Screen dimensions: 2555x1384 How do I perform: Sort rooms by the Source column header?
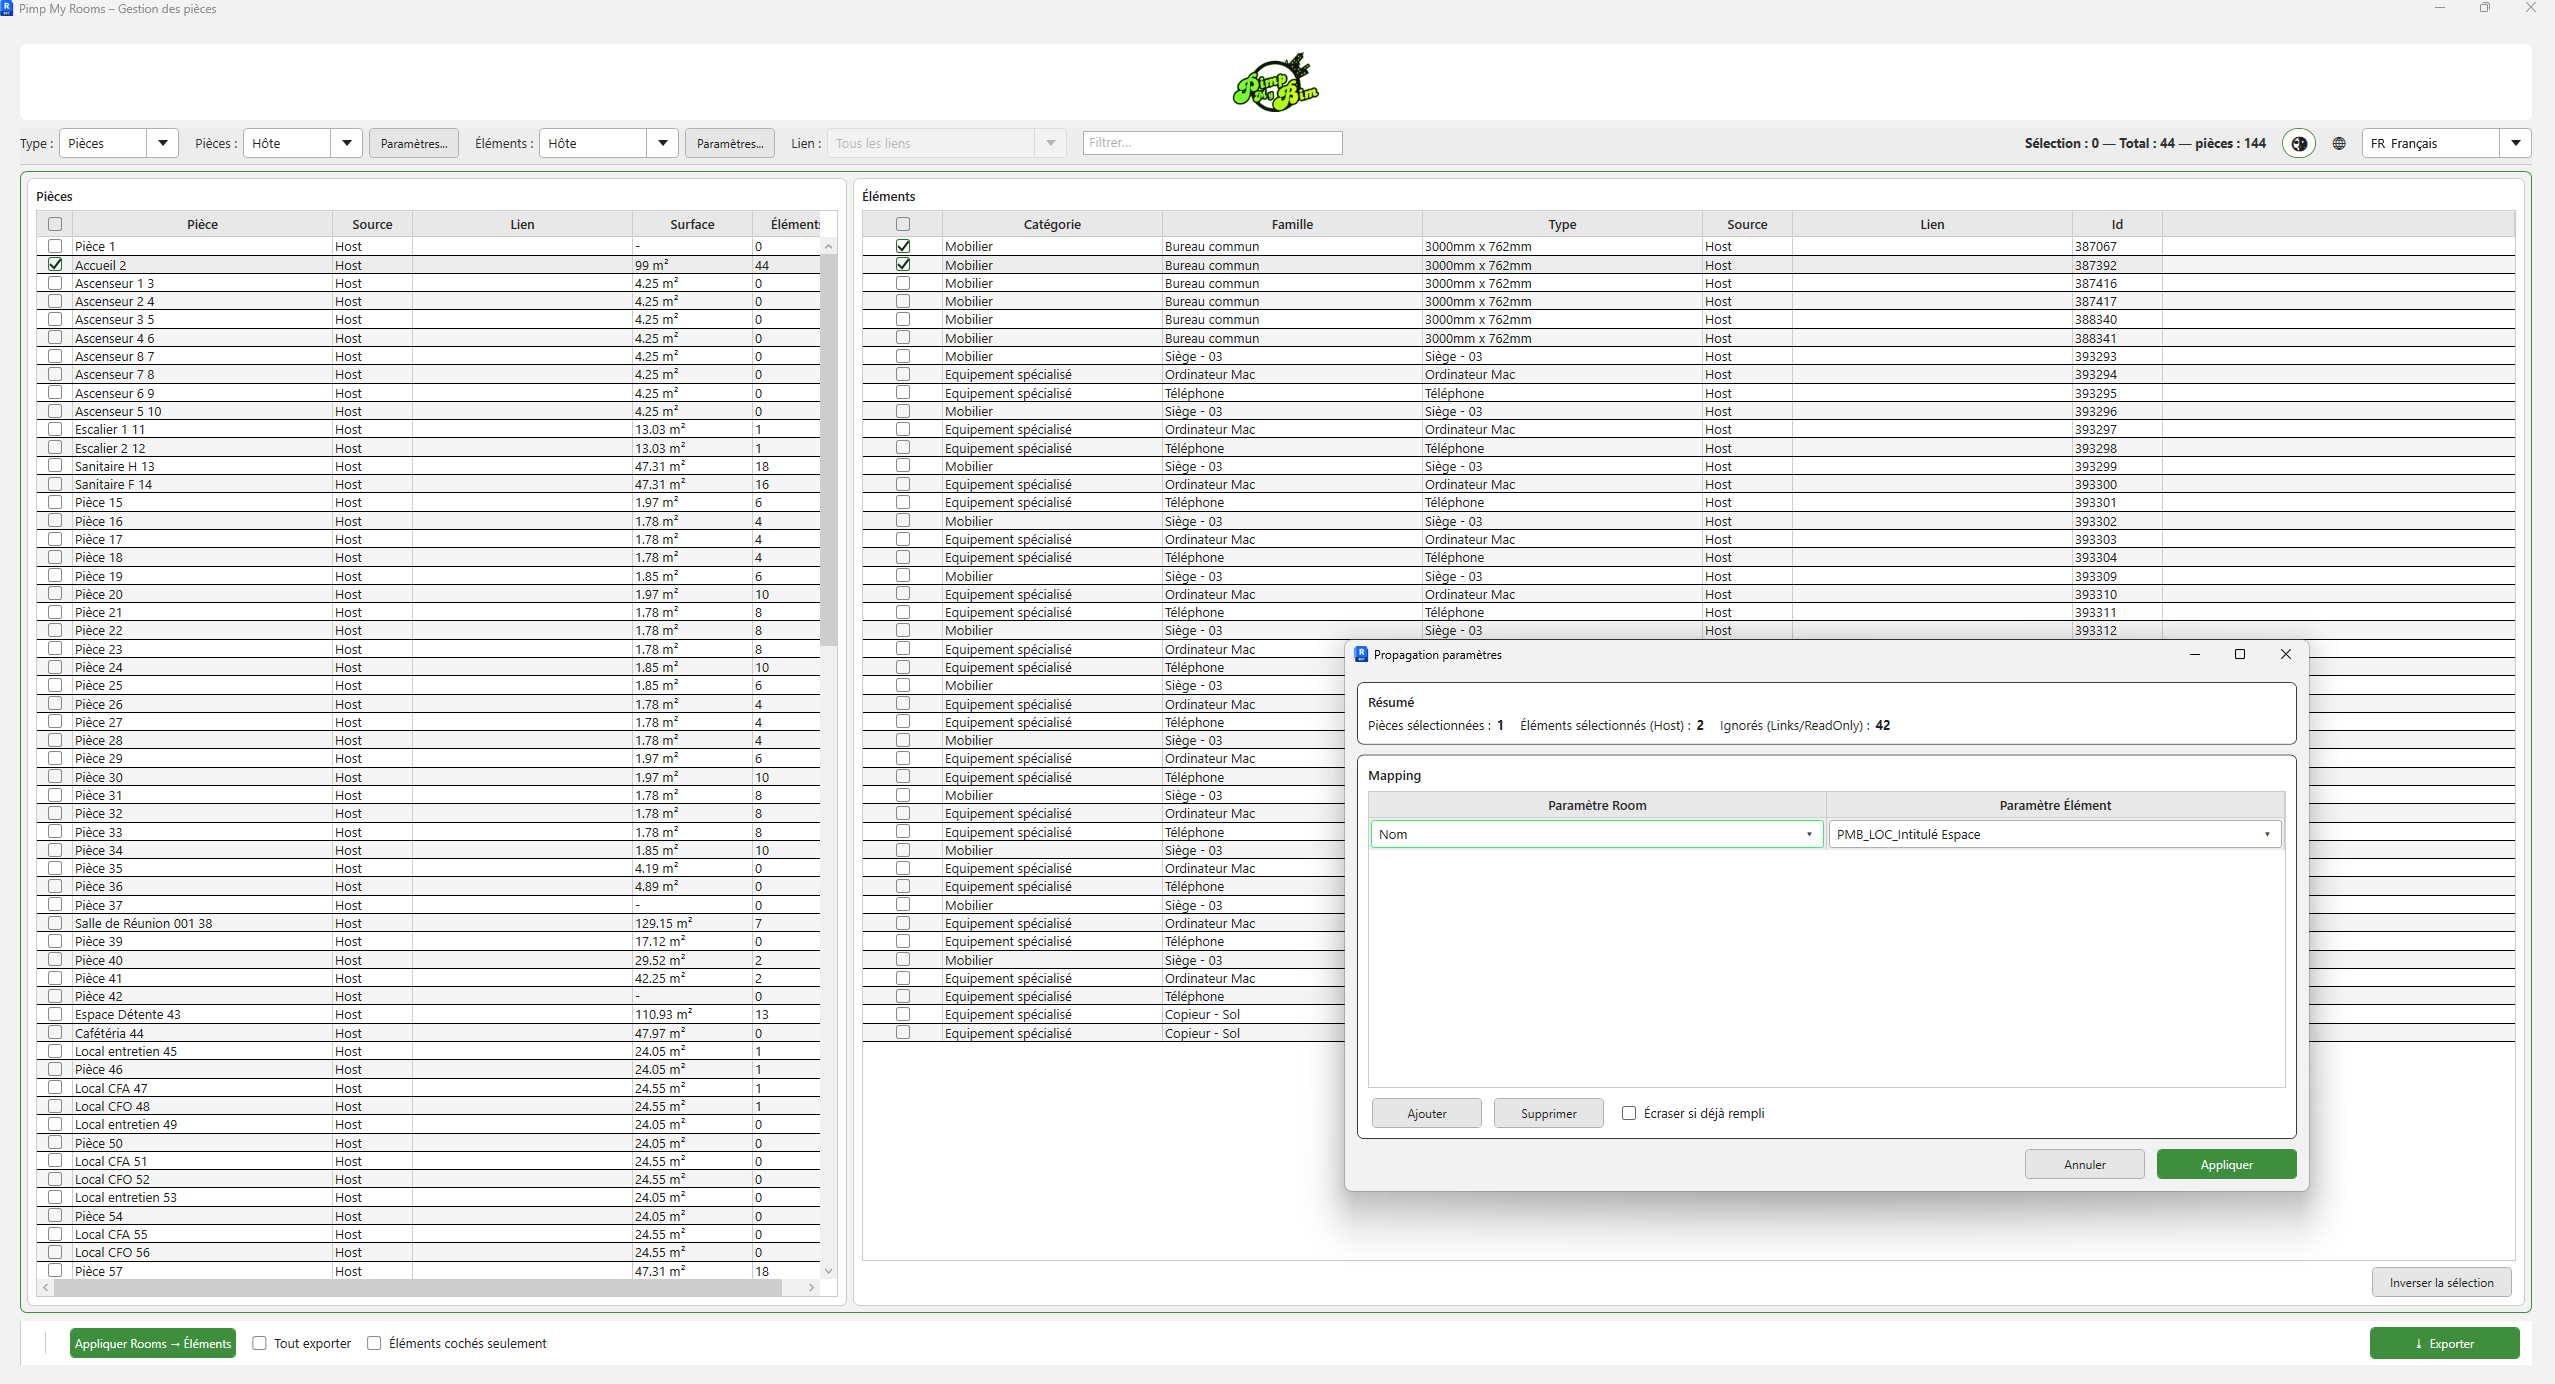[372, 224]
